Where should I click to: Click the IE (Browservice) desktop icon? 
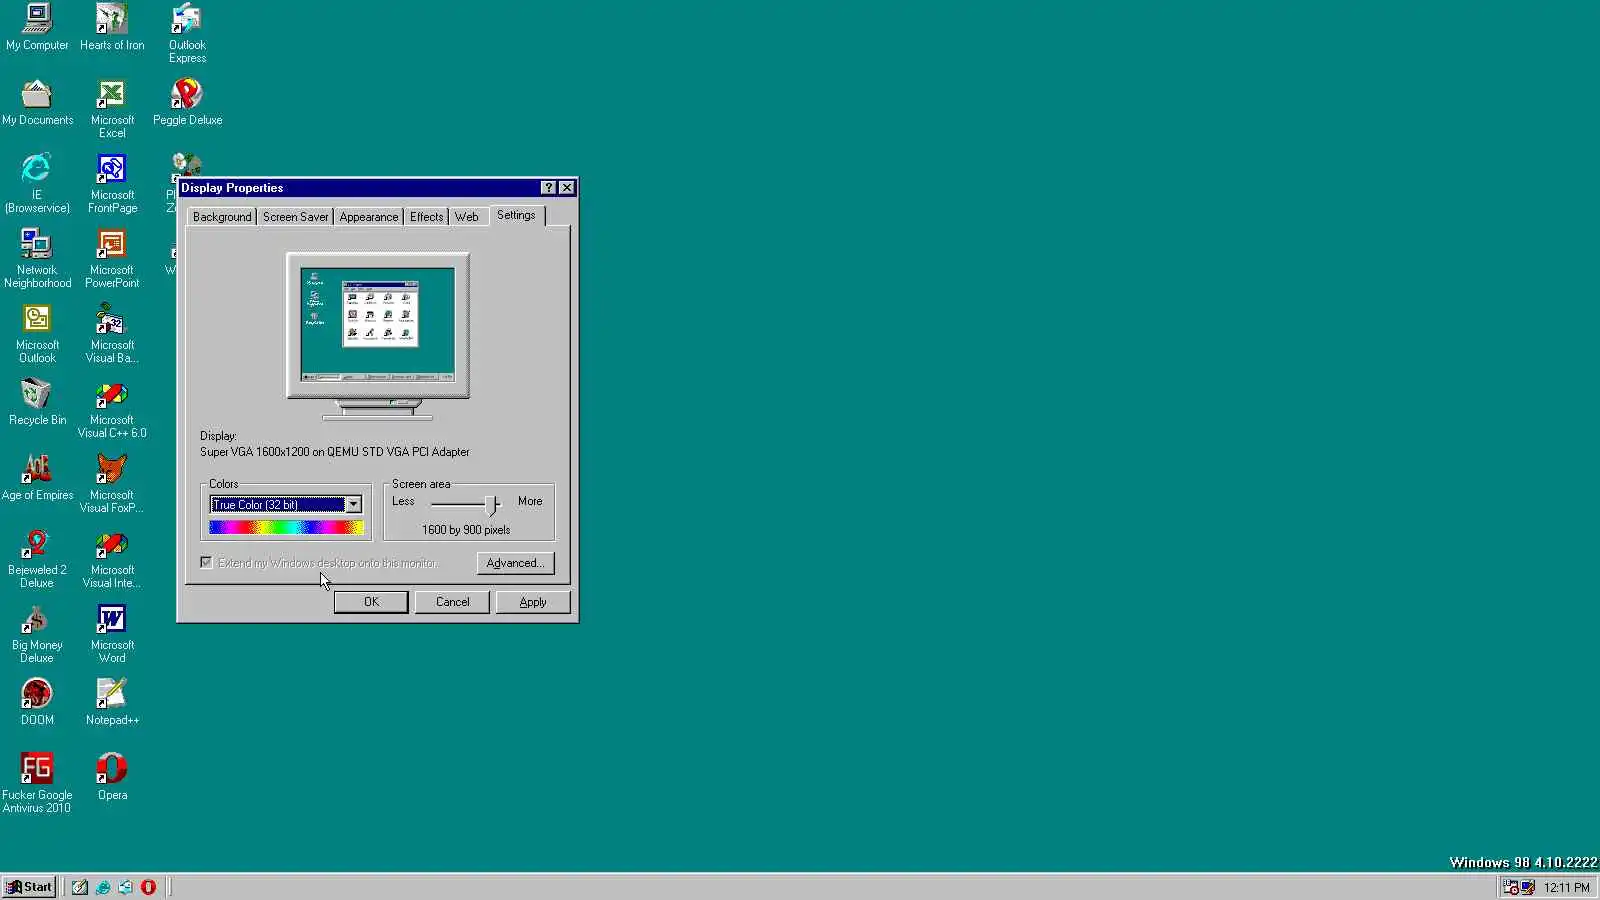[x=37, y=183]
